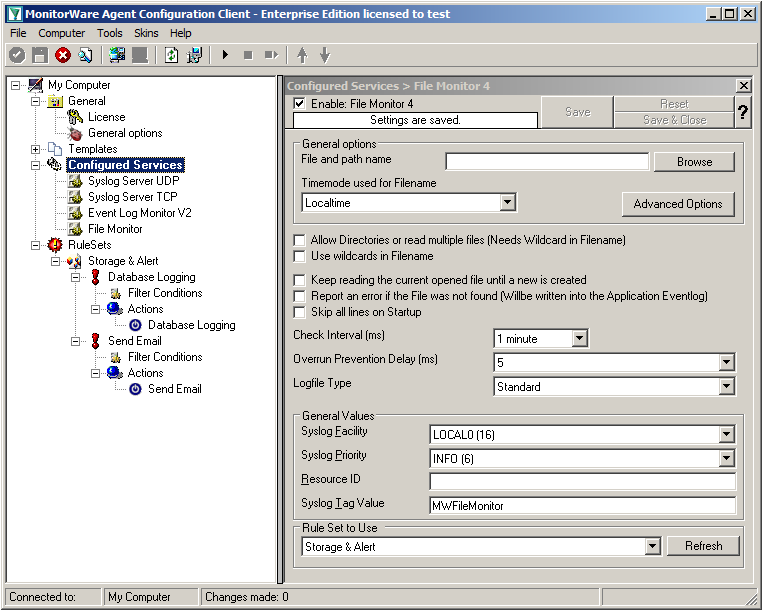Check Keep reading current opened file option

click(x=300, y=280)
